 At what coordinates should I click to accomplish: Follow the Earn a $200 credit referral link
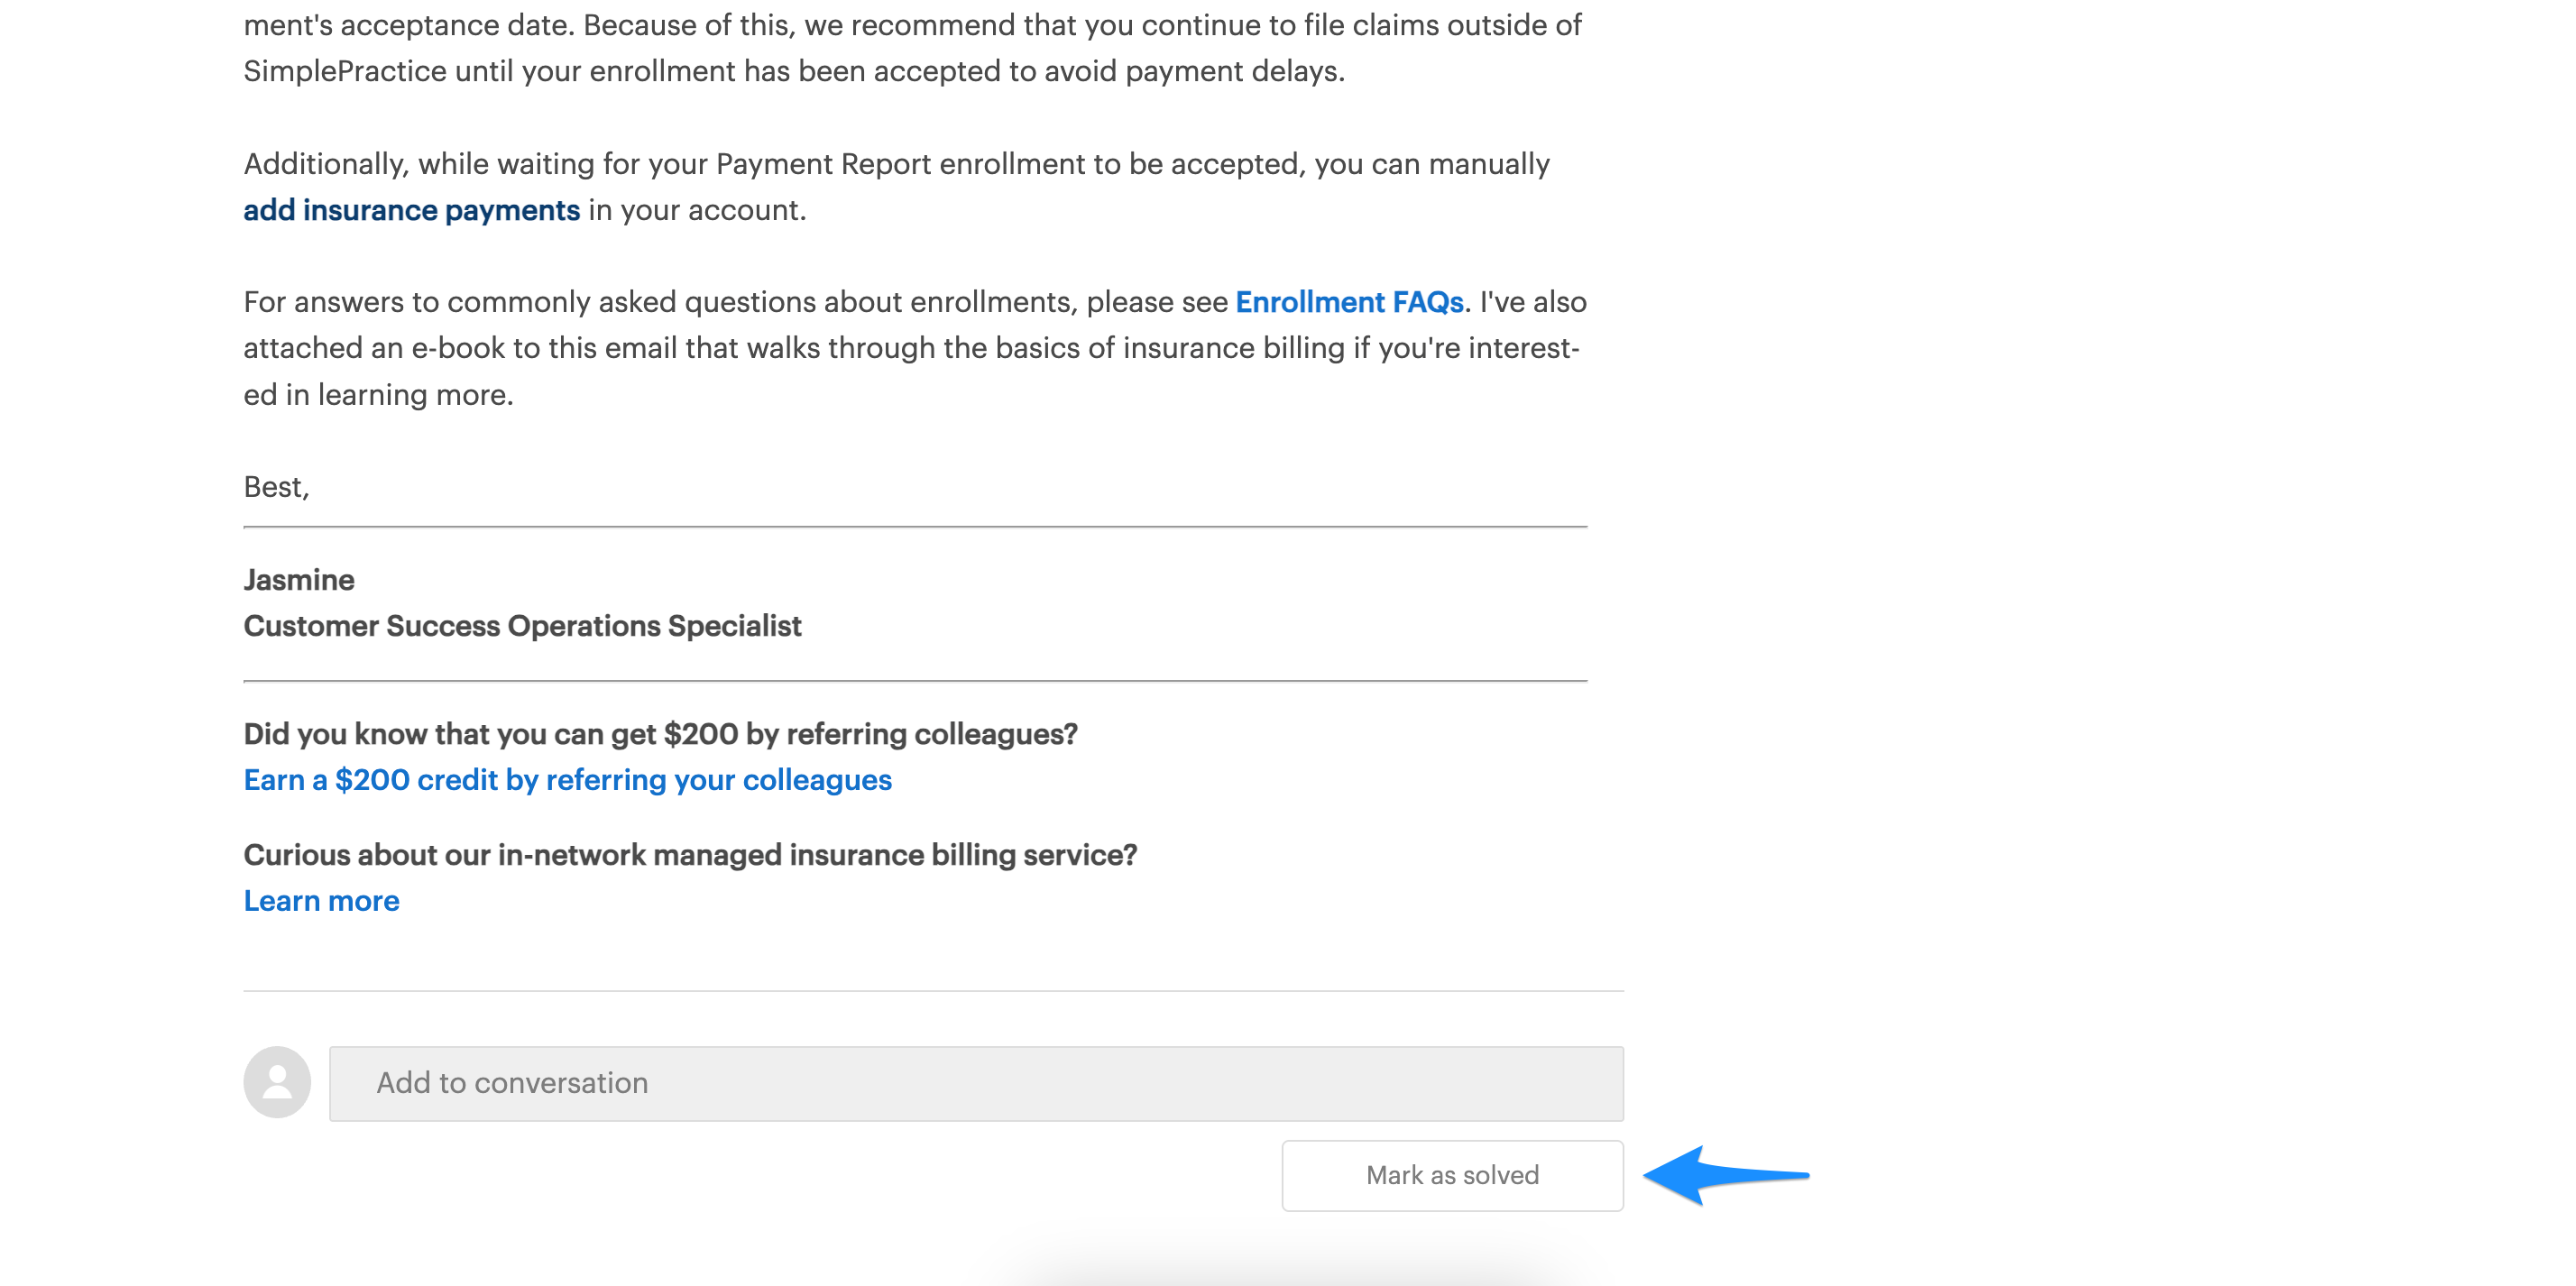pos(567,780)
